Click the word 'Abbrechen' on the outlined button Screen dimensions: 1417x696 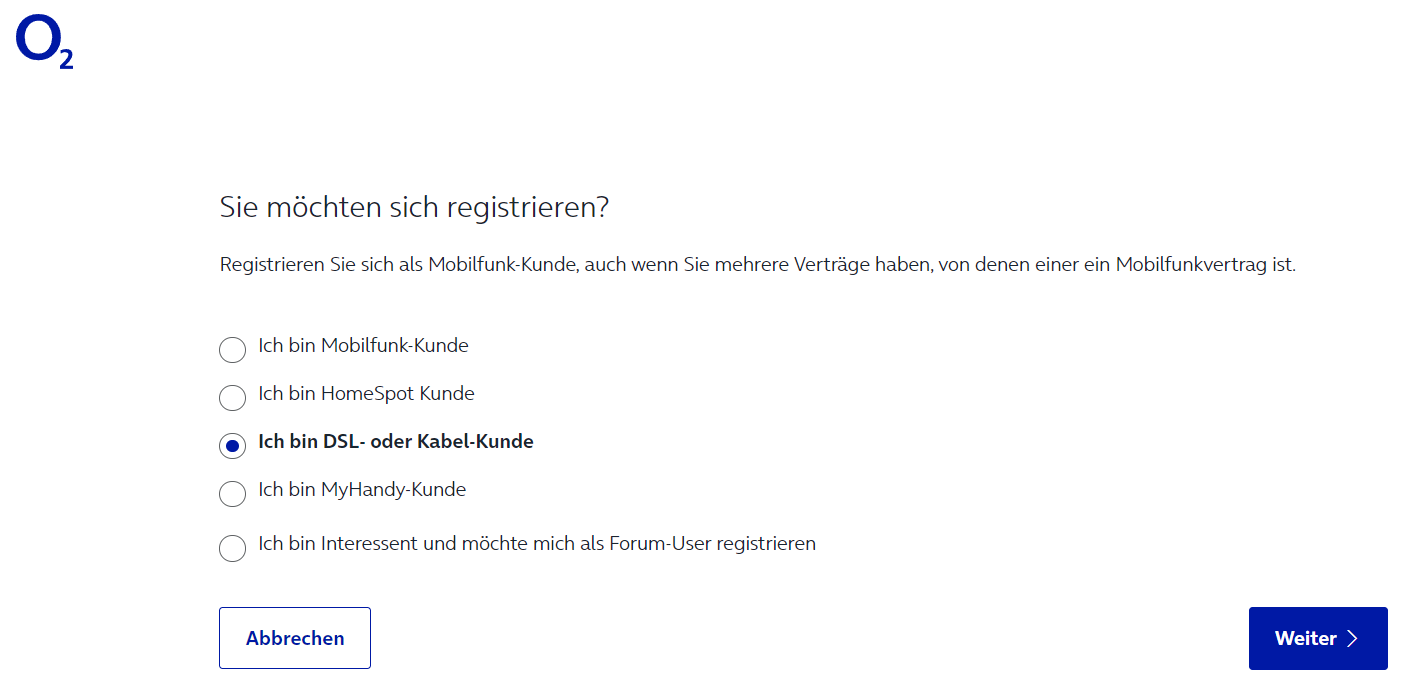tap(295, 638)
